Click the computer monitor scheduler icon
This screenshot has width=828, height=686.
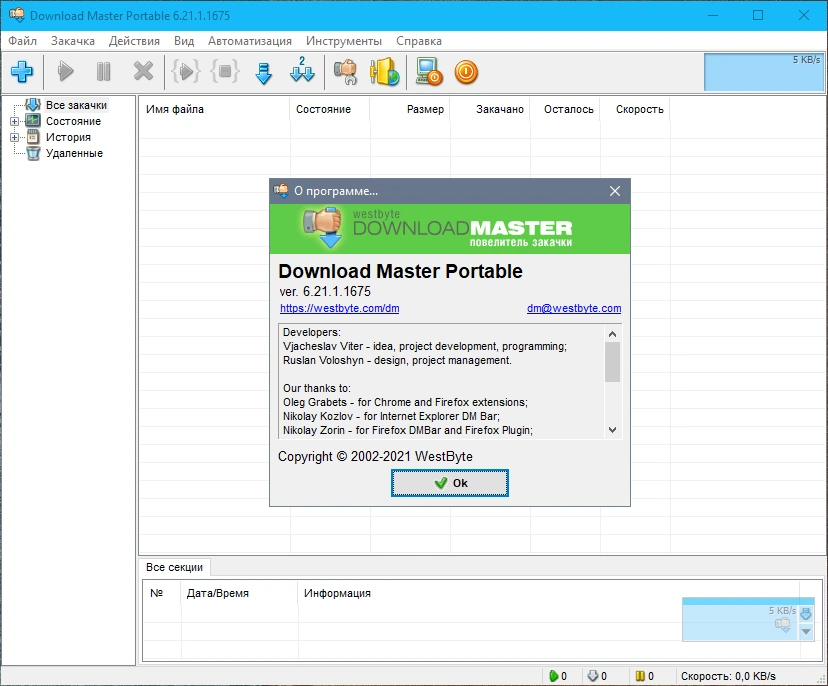pyautogui.click(x=428, y=72)
